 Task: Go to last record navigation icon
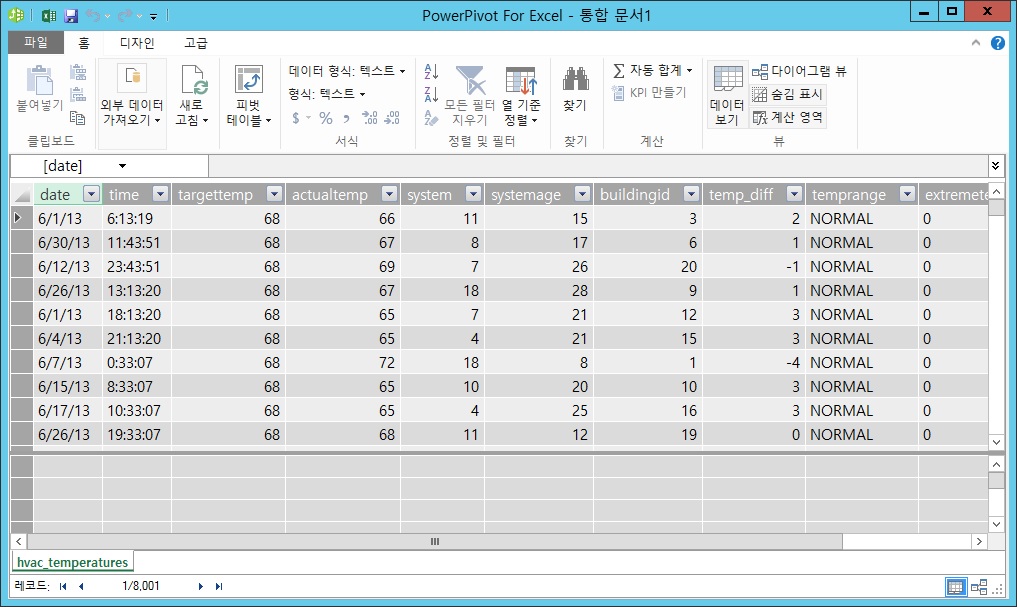[219, 586]
